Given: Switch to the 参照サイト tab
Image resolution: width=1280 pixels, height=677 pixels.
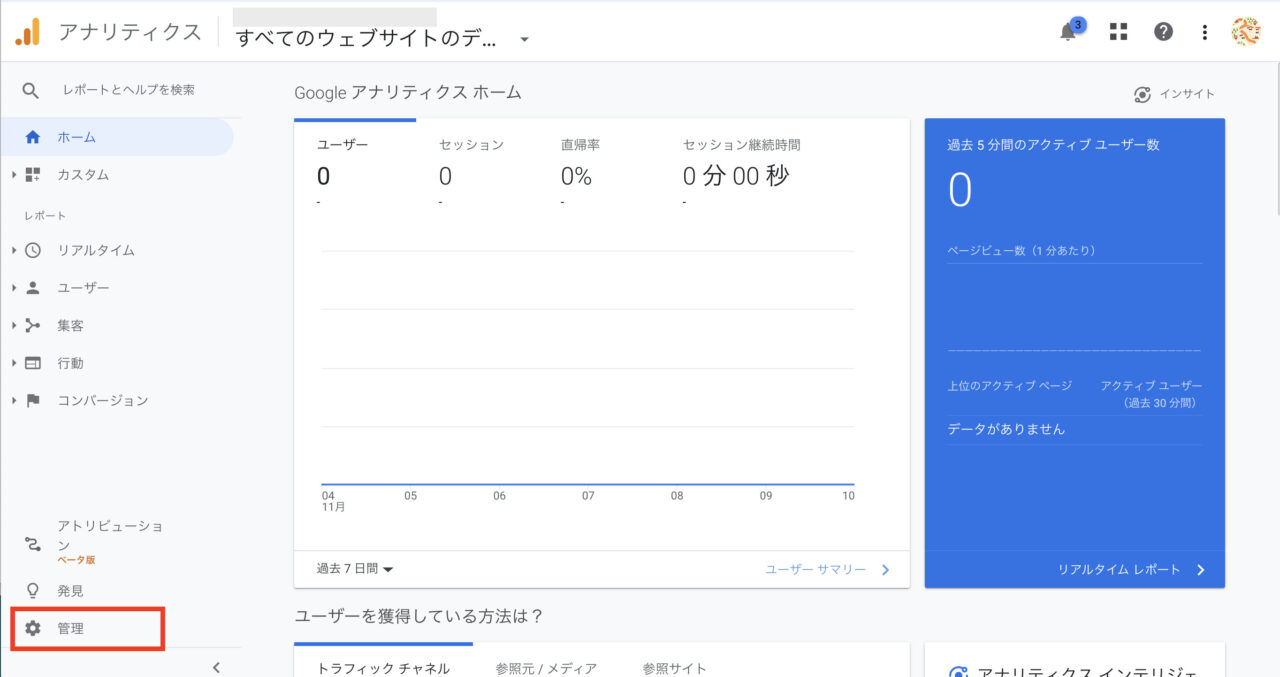Looking at the screenshot, I should 674,668.
